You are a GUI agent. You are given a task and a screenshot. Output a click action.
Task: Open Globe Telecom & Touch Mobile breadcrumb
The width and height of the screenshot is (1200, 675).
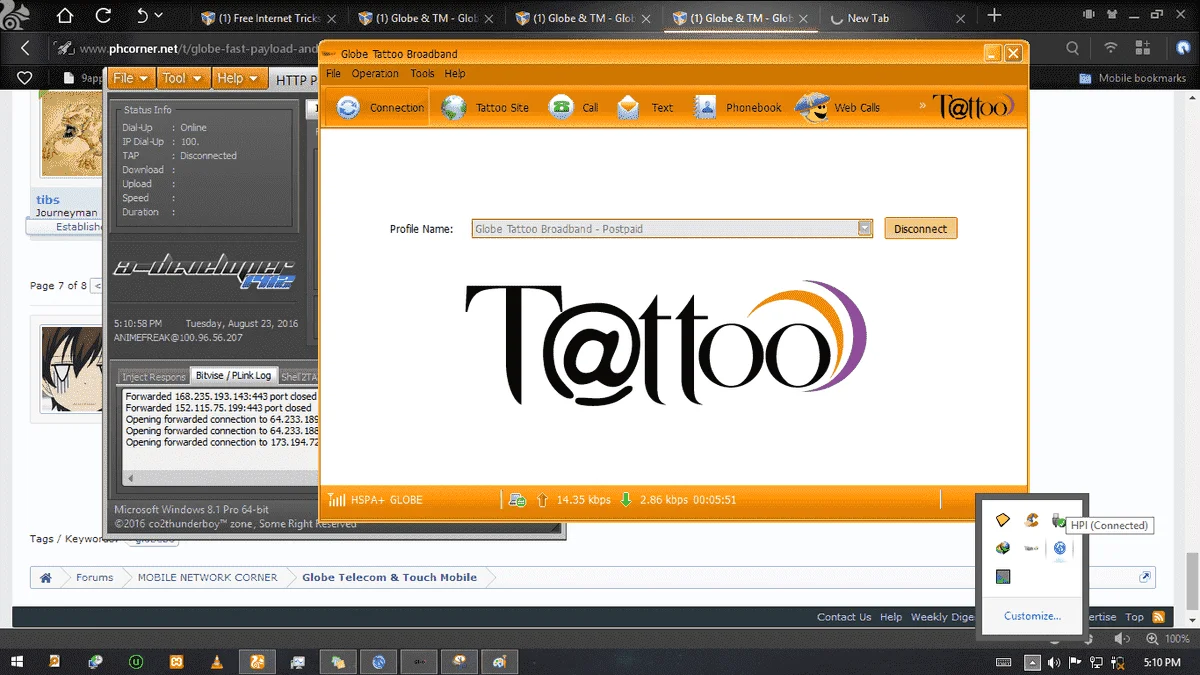[x=389, y=577]
